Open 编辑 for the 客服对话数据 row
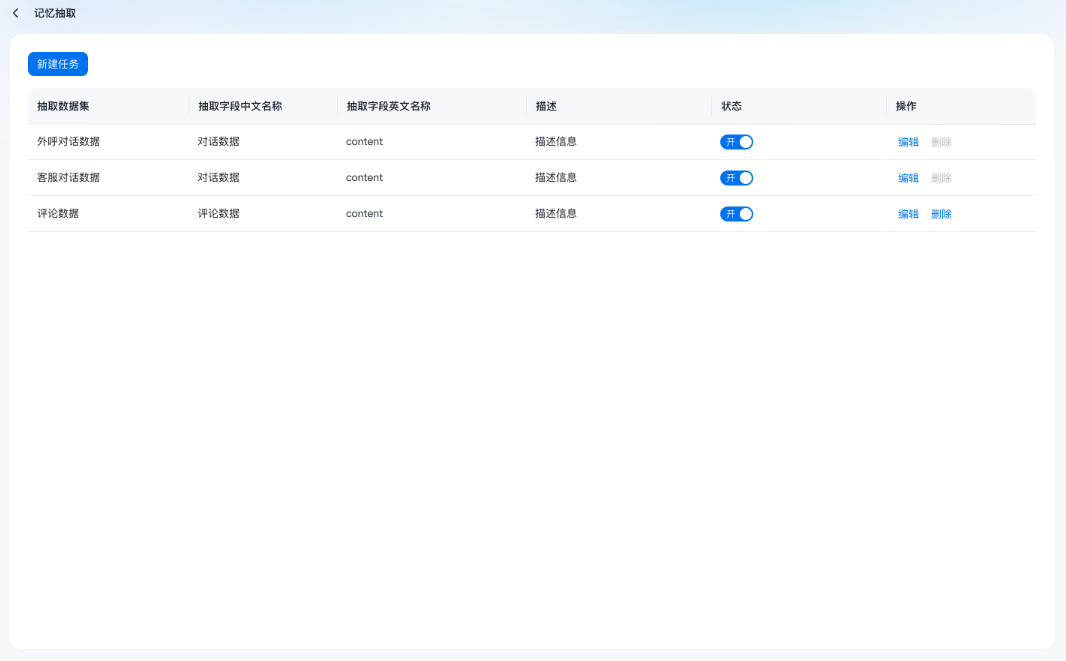The image size is (1066, 661). point(908,177)
